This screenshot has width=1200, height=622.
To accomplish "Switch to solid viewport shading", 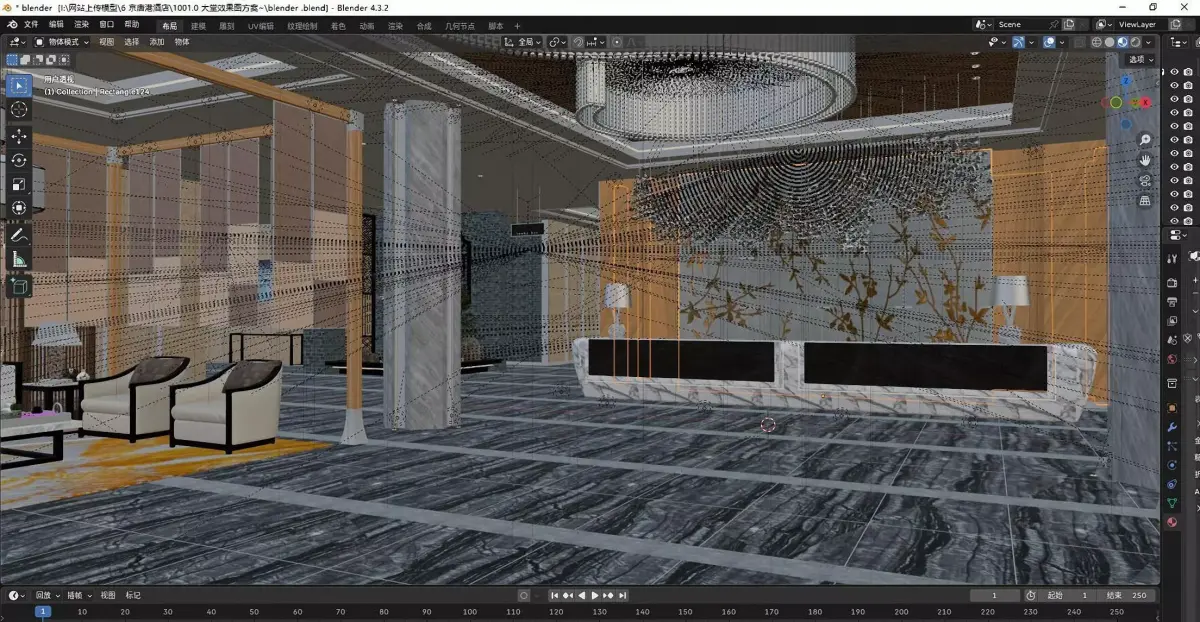I will (x=1110, y=42).
